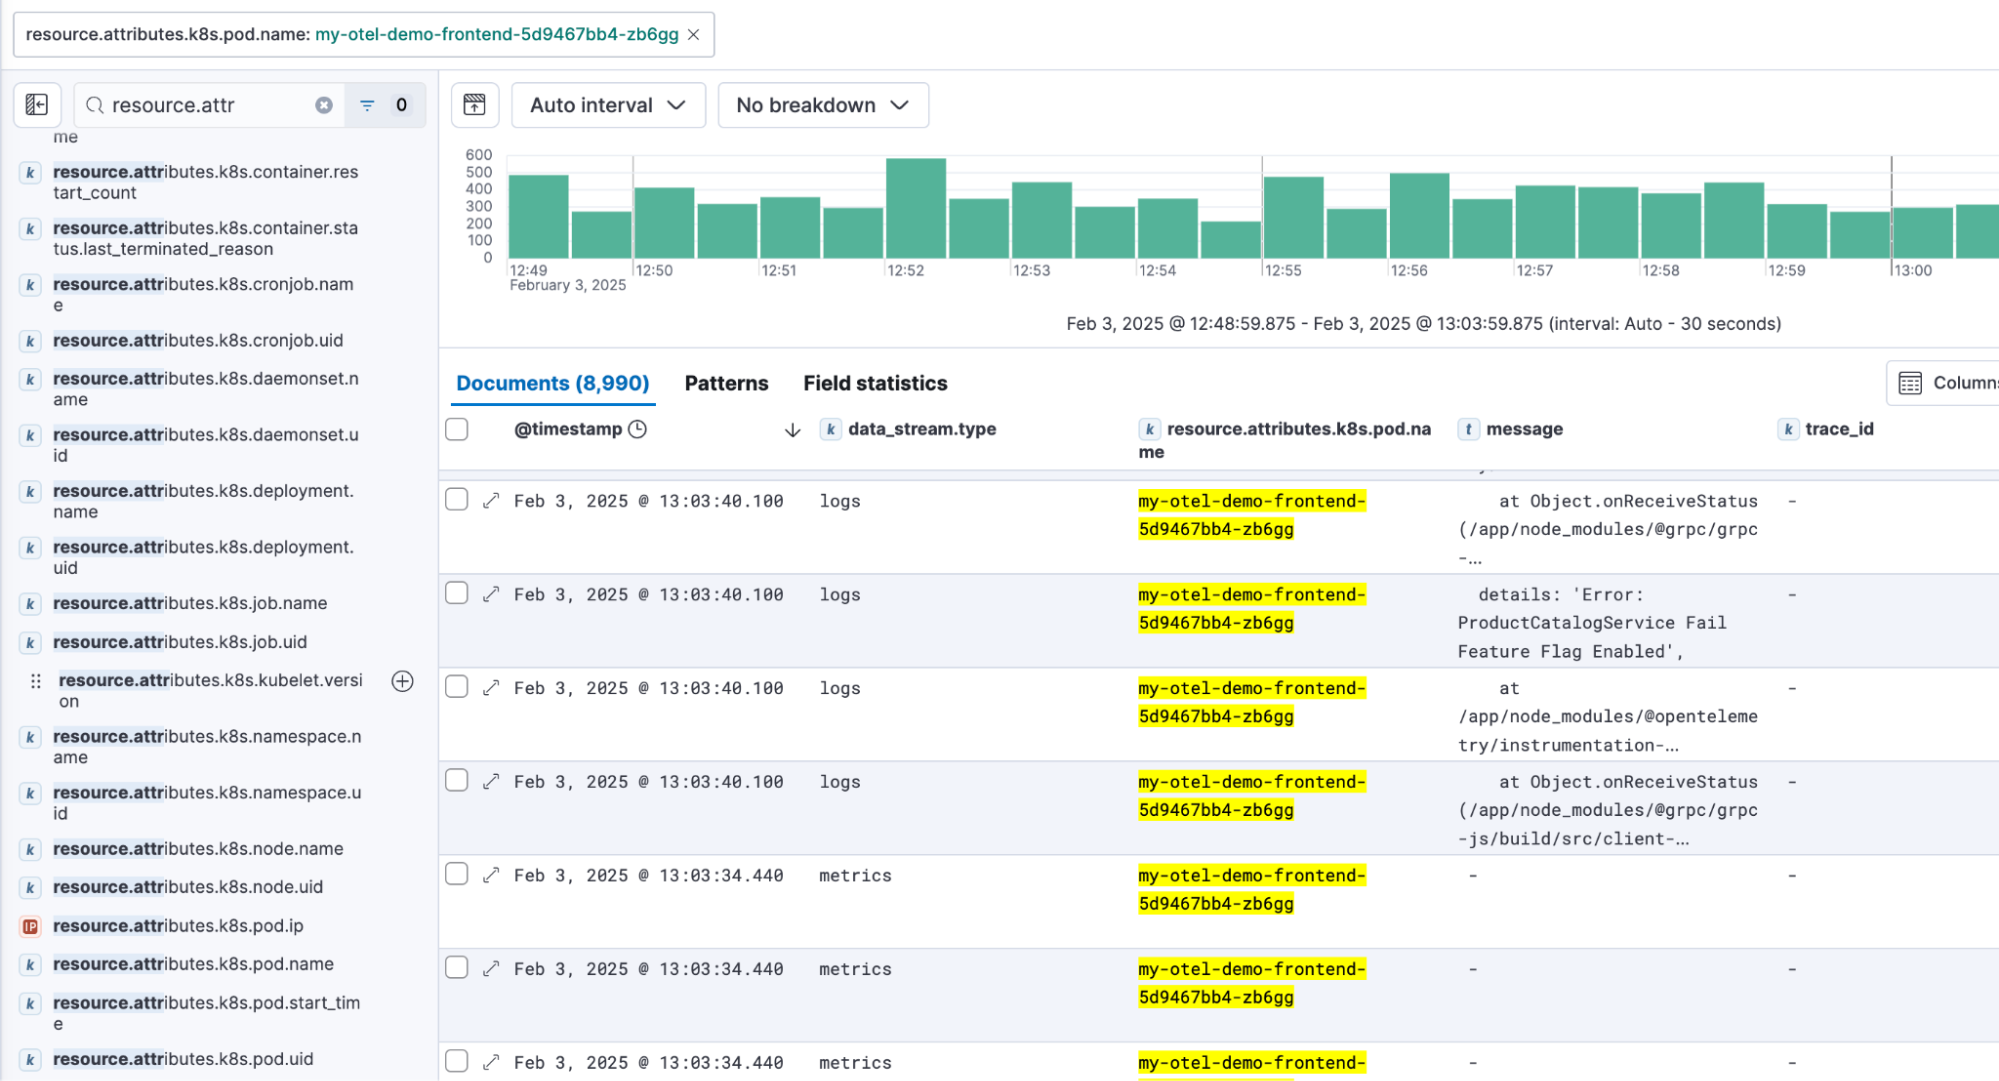The height and width of the screenshot is (1081, 1999).
Task: Select resource.attributes.k8s.pod.ip field
Action: coord(178,926)
